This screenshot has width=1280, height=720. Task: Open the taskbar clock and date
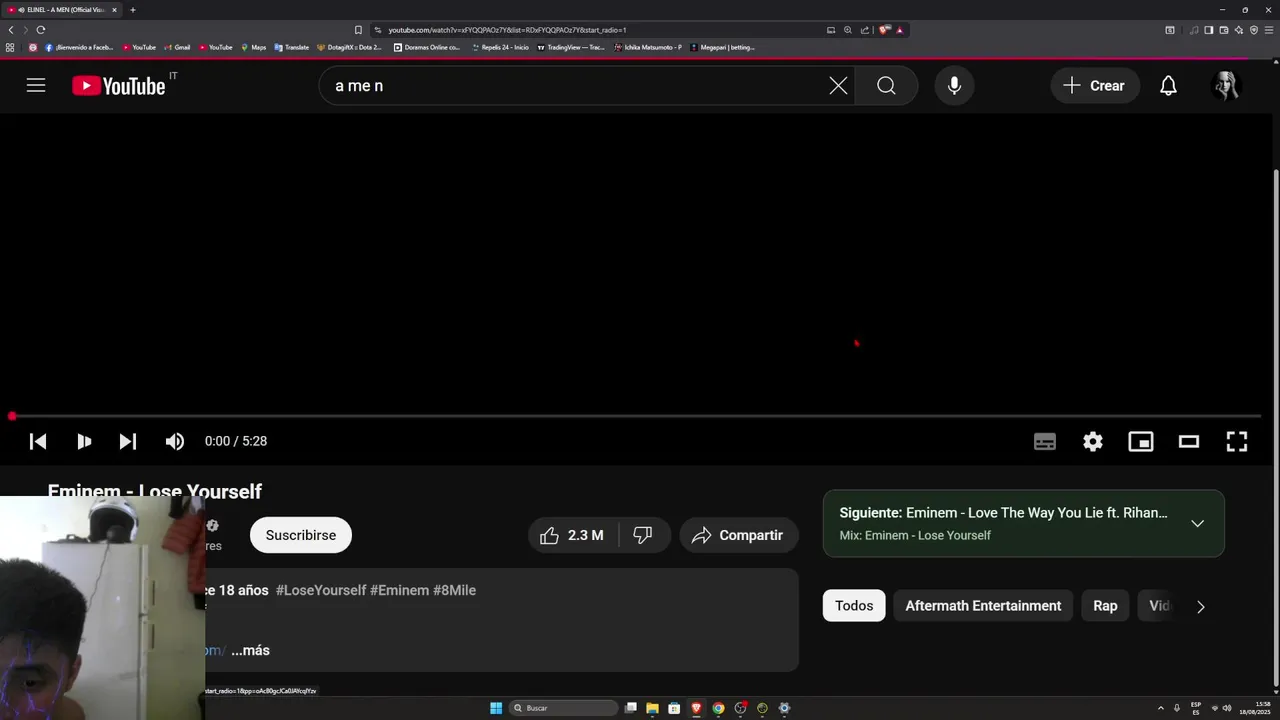click(x=1255, y=708)
